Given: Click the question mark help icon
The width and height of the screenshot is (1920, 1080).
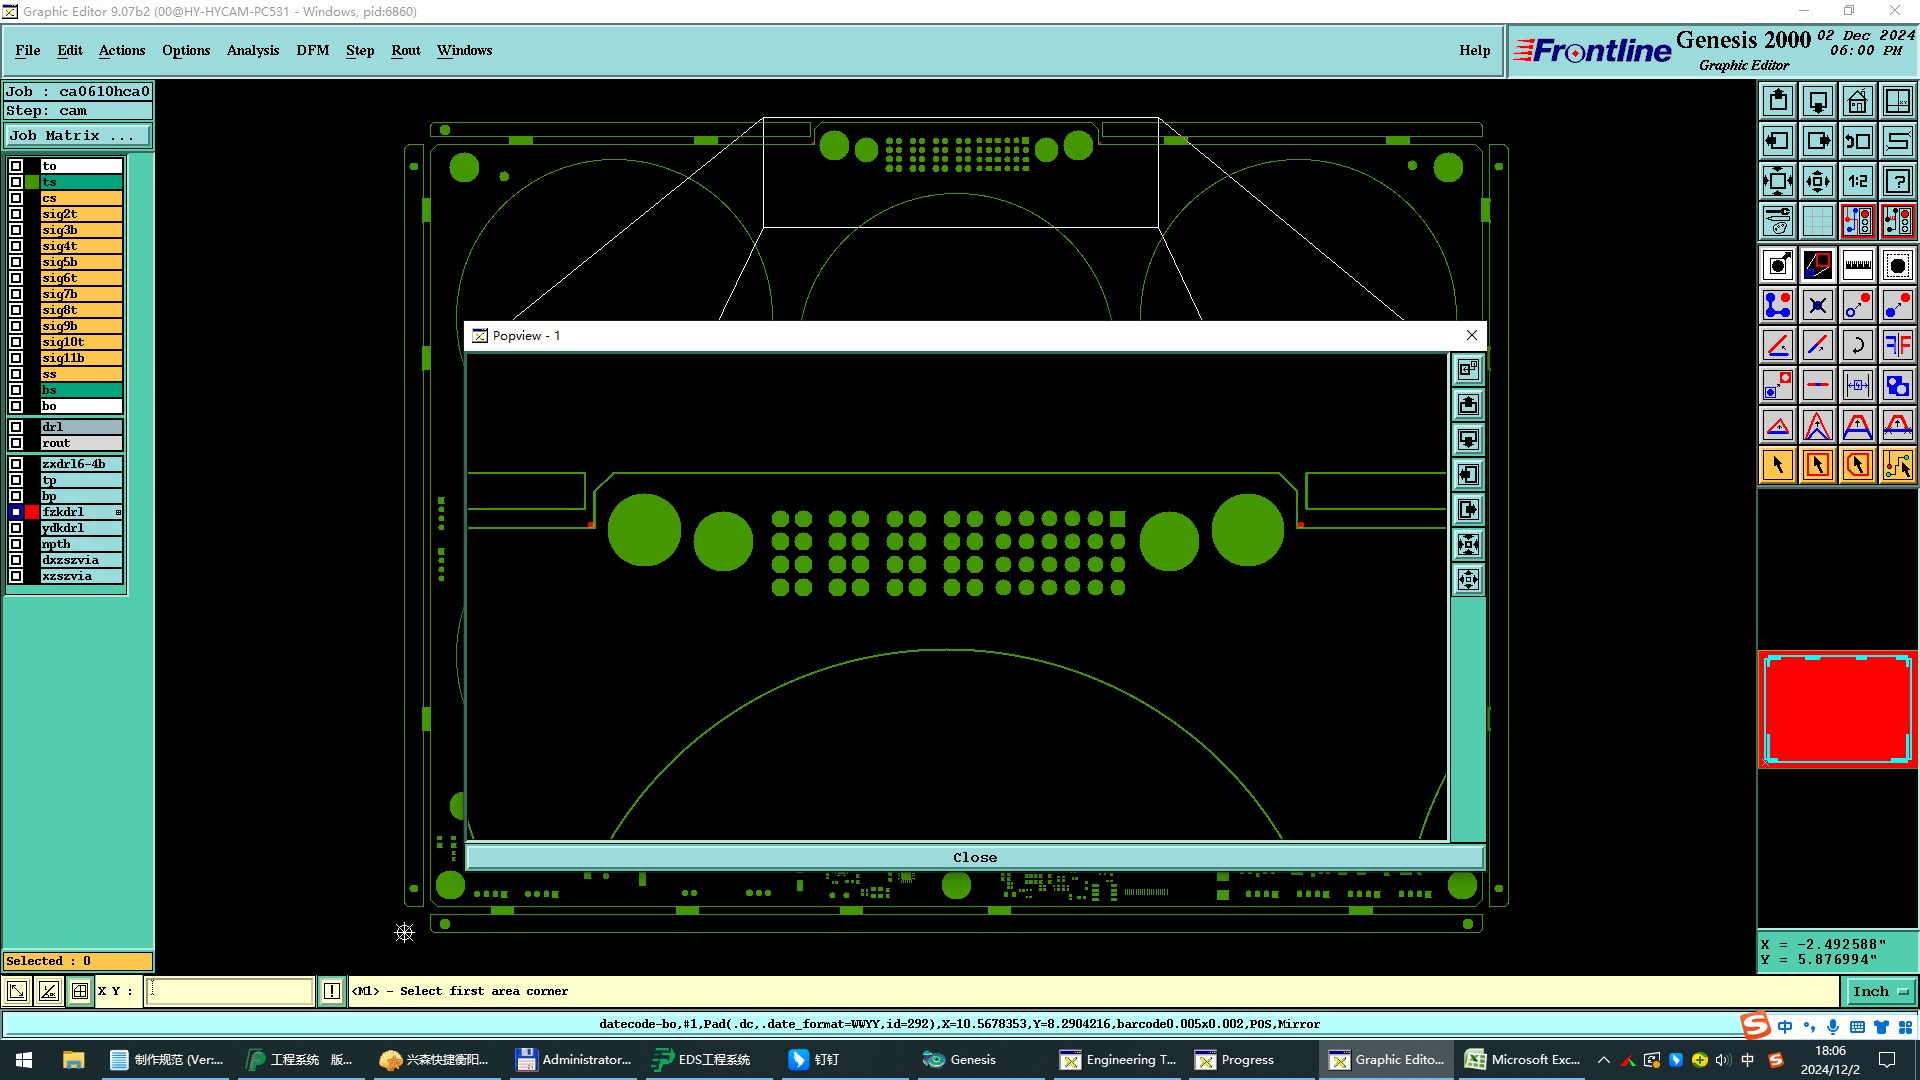Looking at the screenshot, I should click(x=1897, y=181).
